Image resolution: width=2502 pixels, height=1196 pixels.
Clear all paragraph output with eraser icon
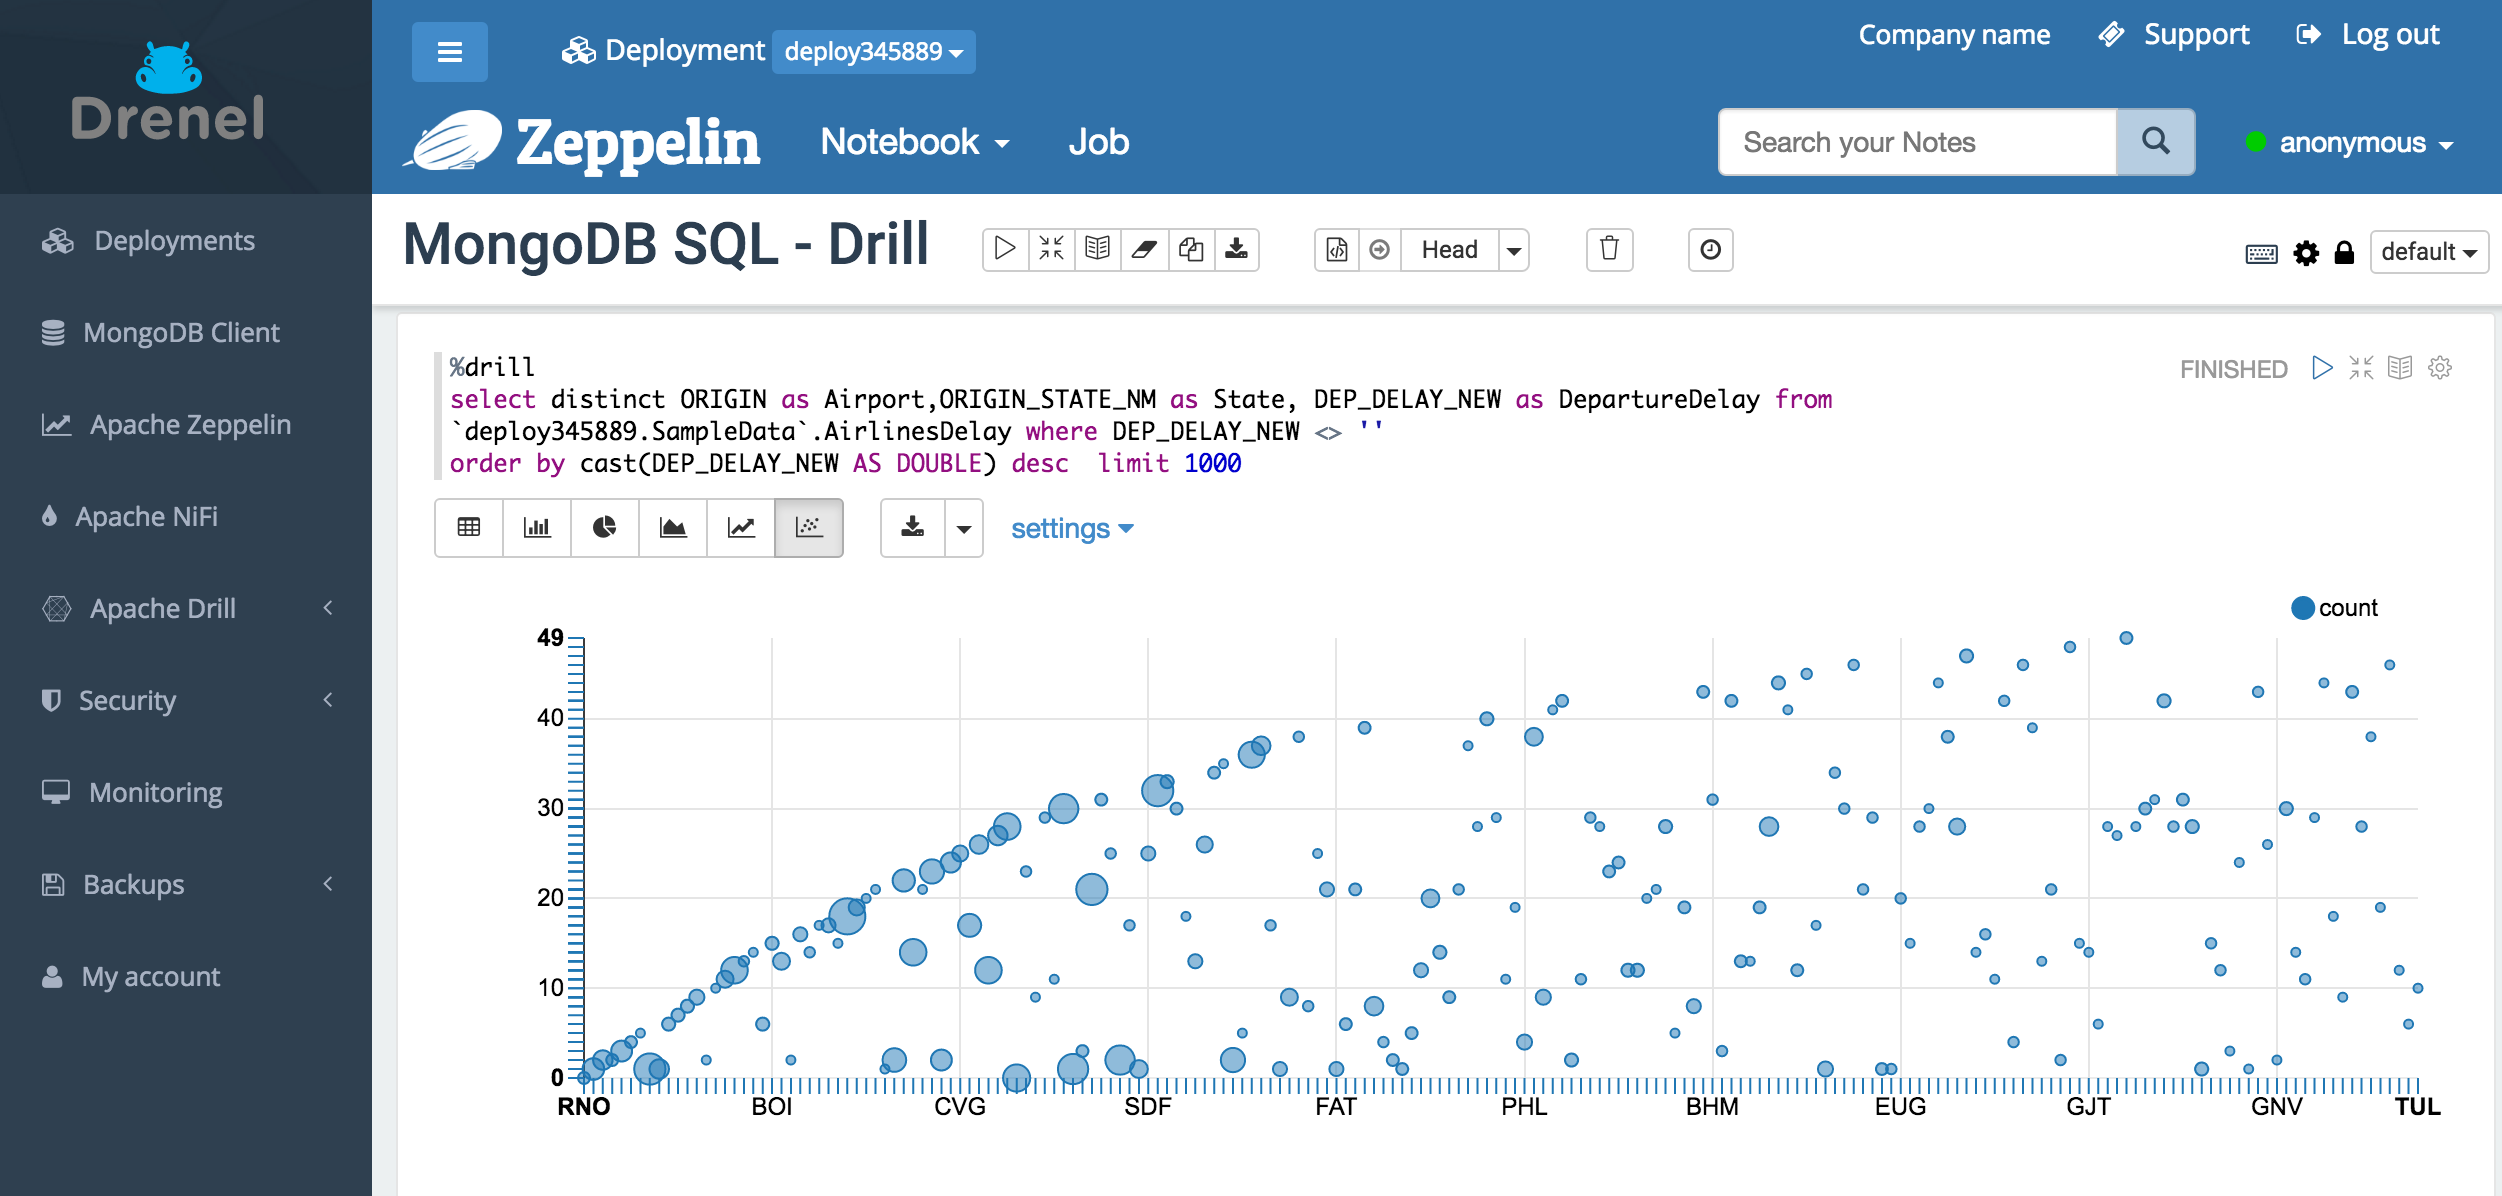click(1144, 249)
